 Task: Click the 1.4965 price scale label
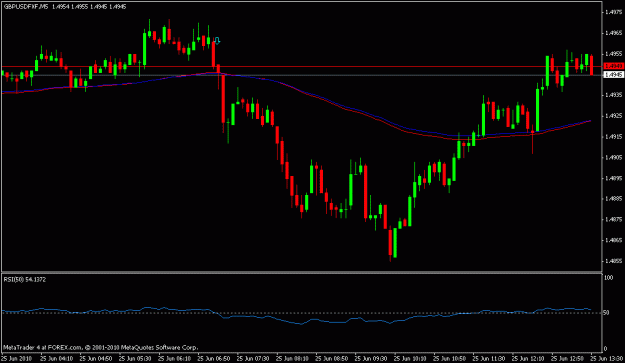(613, 33)
